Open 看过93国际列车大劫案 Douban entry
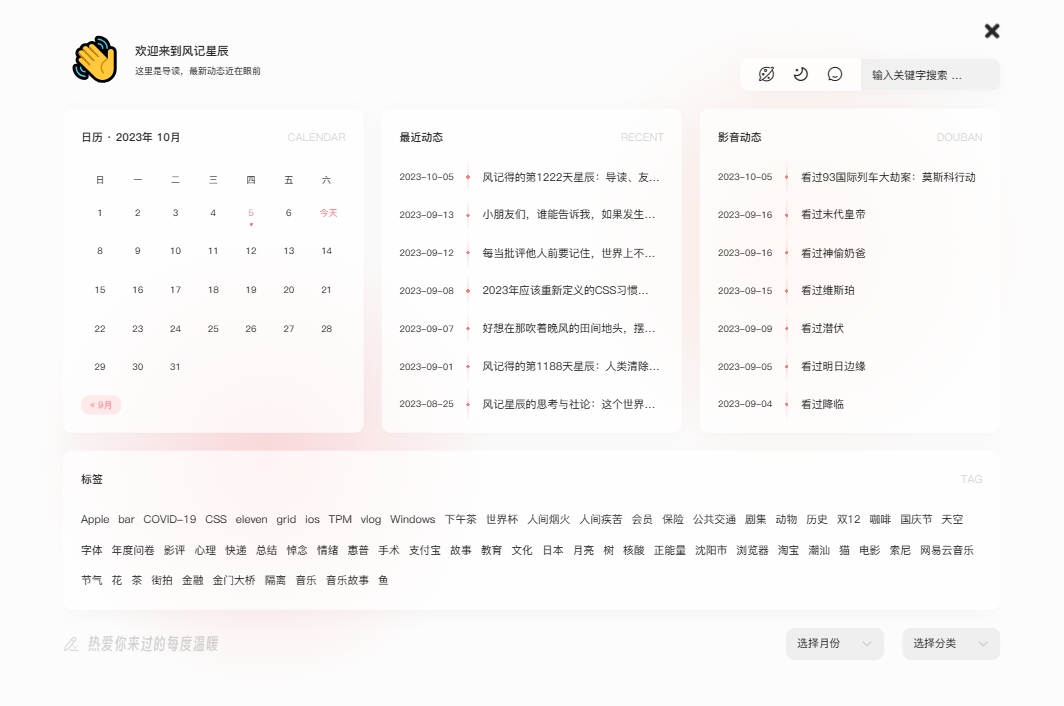The image size is (1064, 706). (x=887, y=177)
